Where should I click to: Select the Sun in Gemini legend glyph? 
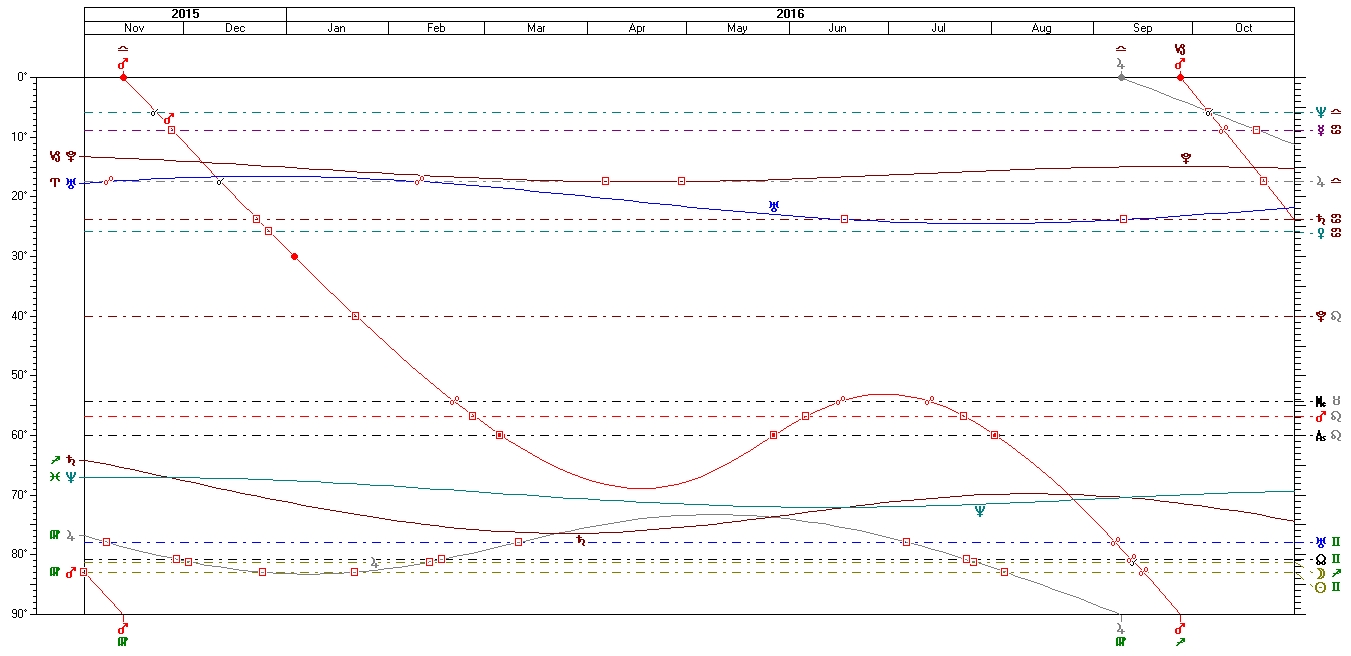[x=1327, y=587]
